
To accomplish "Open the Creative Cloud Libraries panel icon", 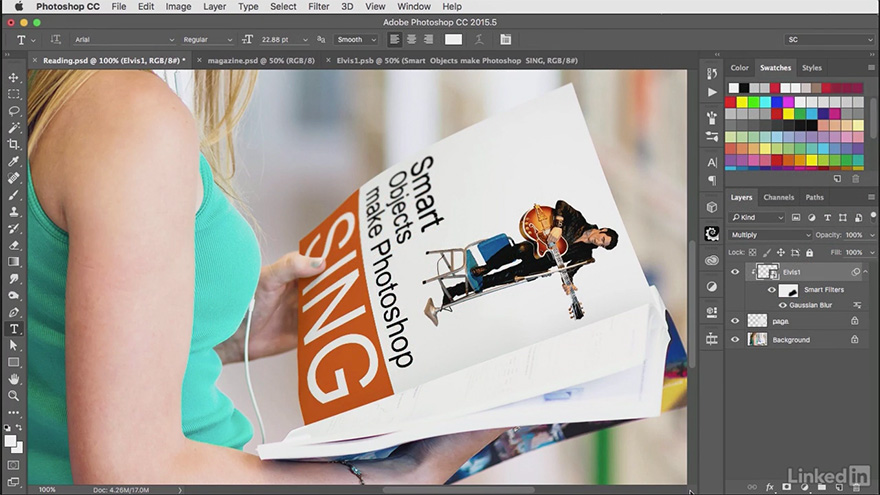I will pos(712,260).
